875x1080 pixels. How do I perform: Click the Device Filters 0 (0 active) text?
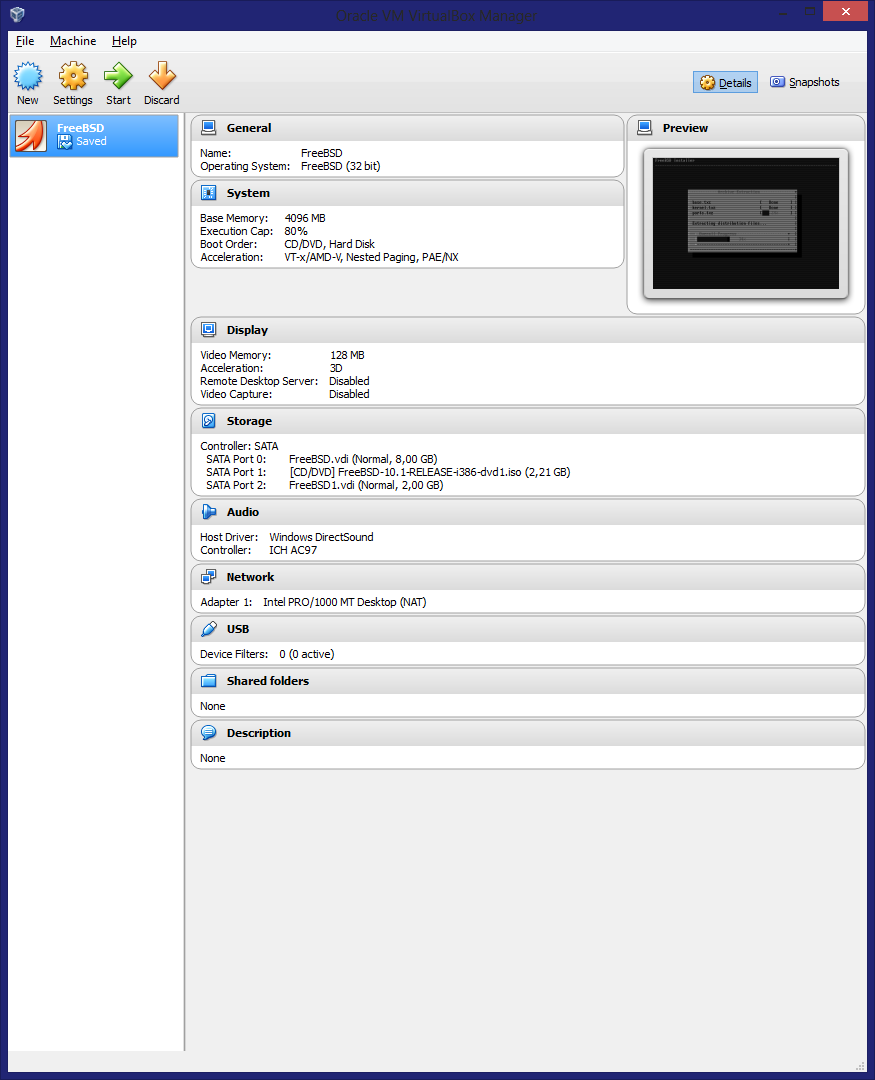(x=307, y=654)
